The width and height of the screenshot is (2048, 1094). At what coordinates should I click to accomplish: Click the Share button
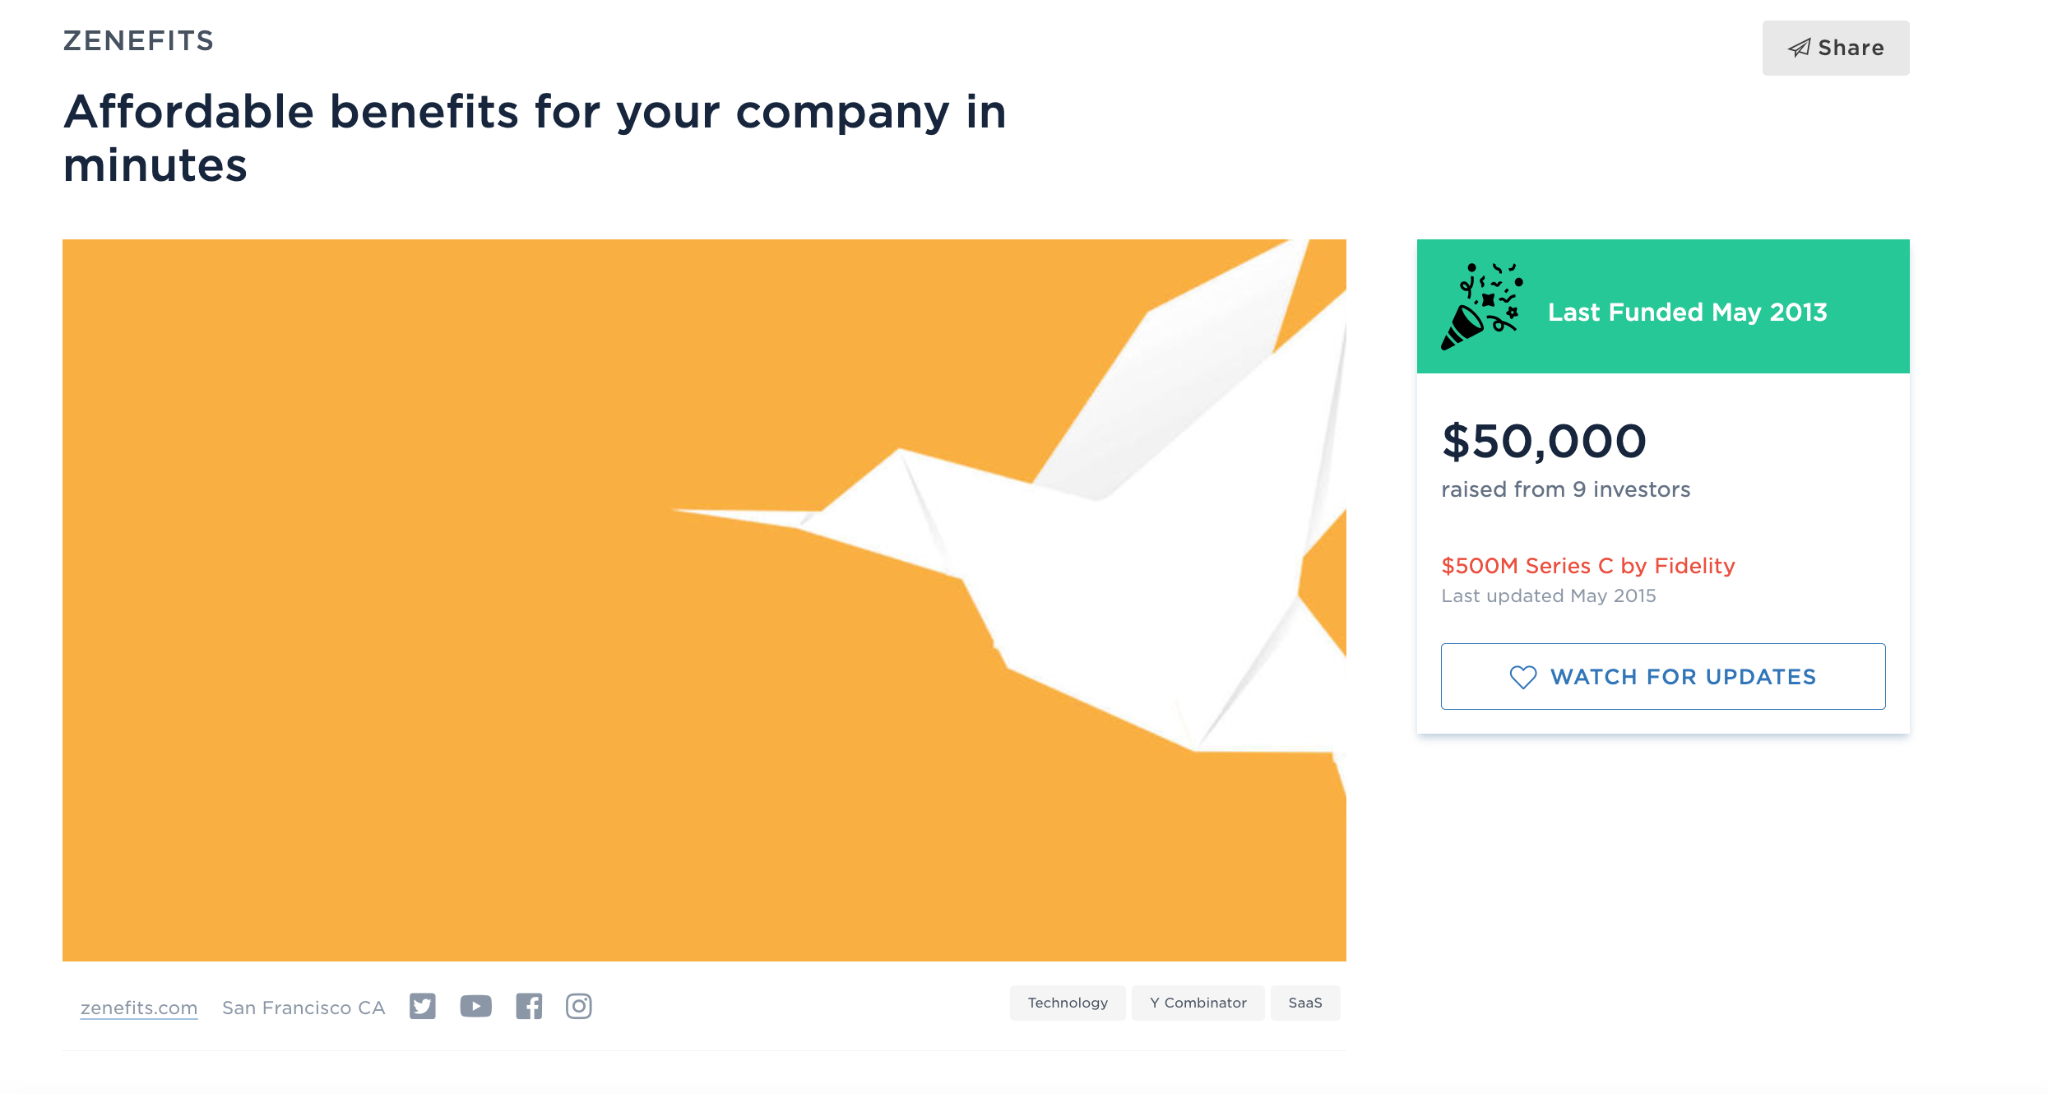click(1835, 47)
